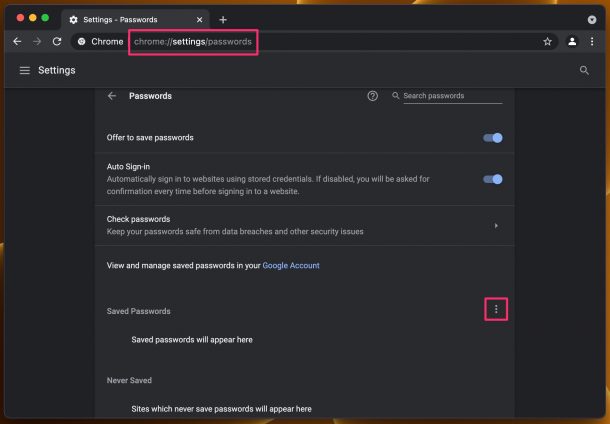Click the Search passwords field

point(452,96)
